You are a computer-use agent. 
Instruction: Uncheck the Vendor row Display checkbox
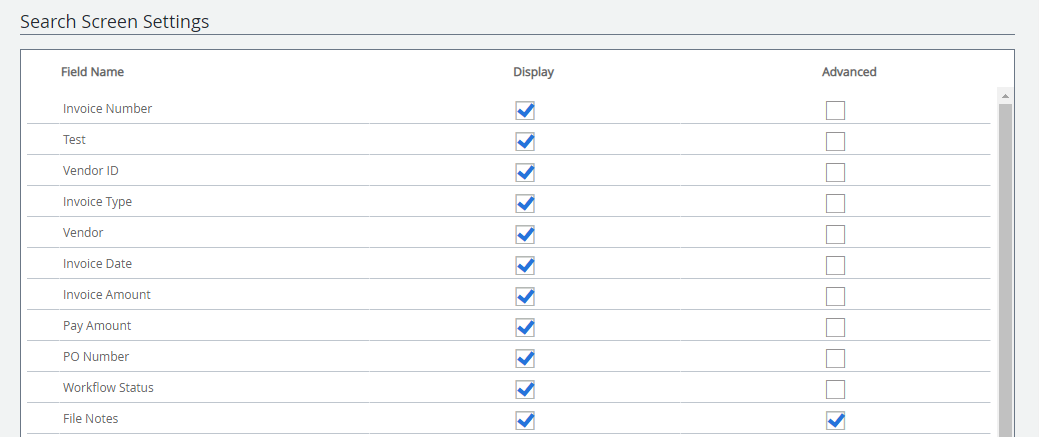click(x=525, y=234)
